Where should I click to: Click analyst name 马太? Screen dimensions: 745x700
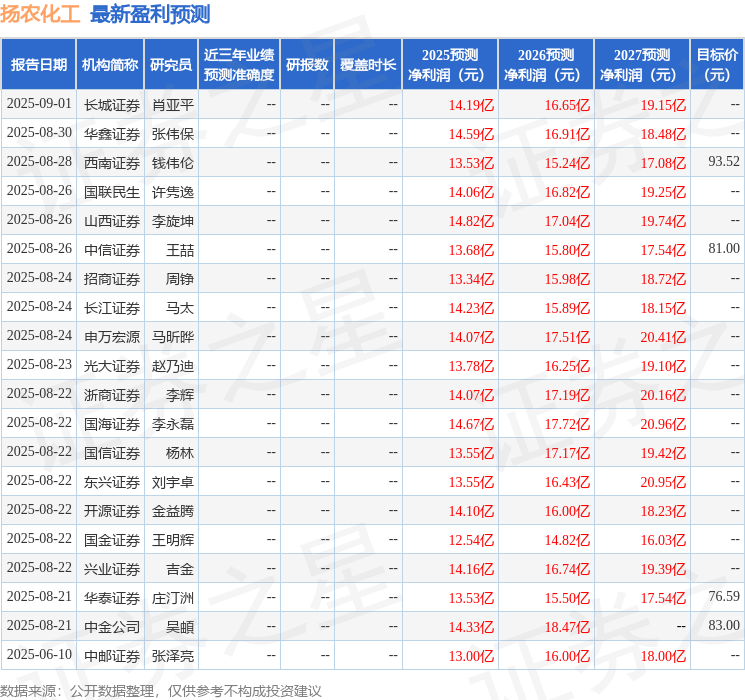click(x=180, y=308)
